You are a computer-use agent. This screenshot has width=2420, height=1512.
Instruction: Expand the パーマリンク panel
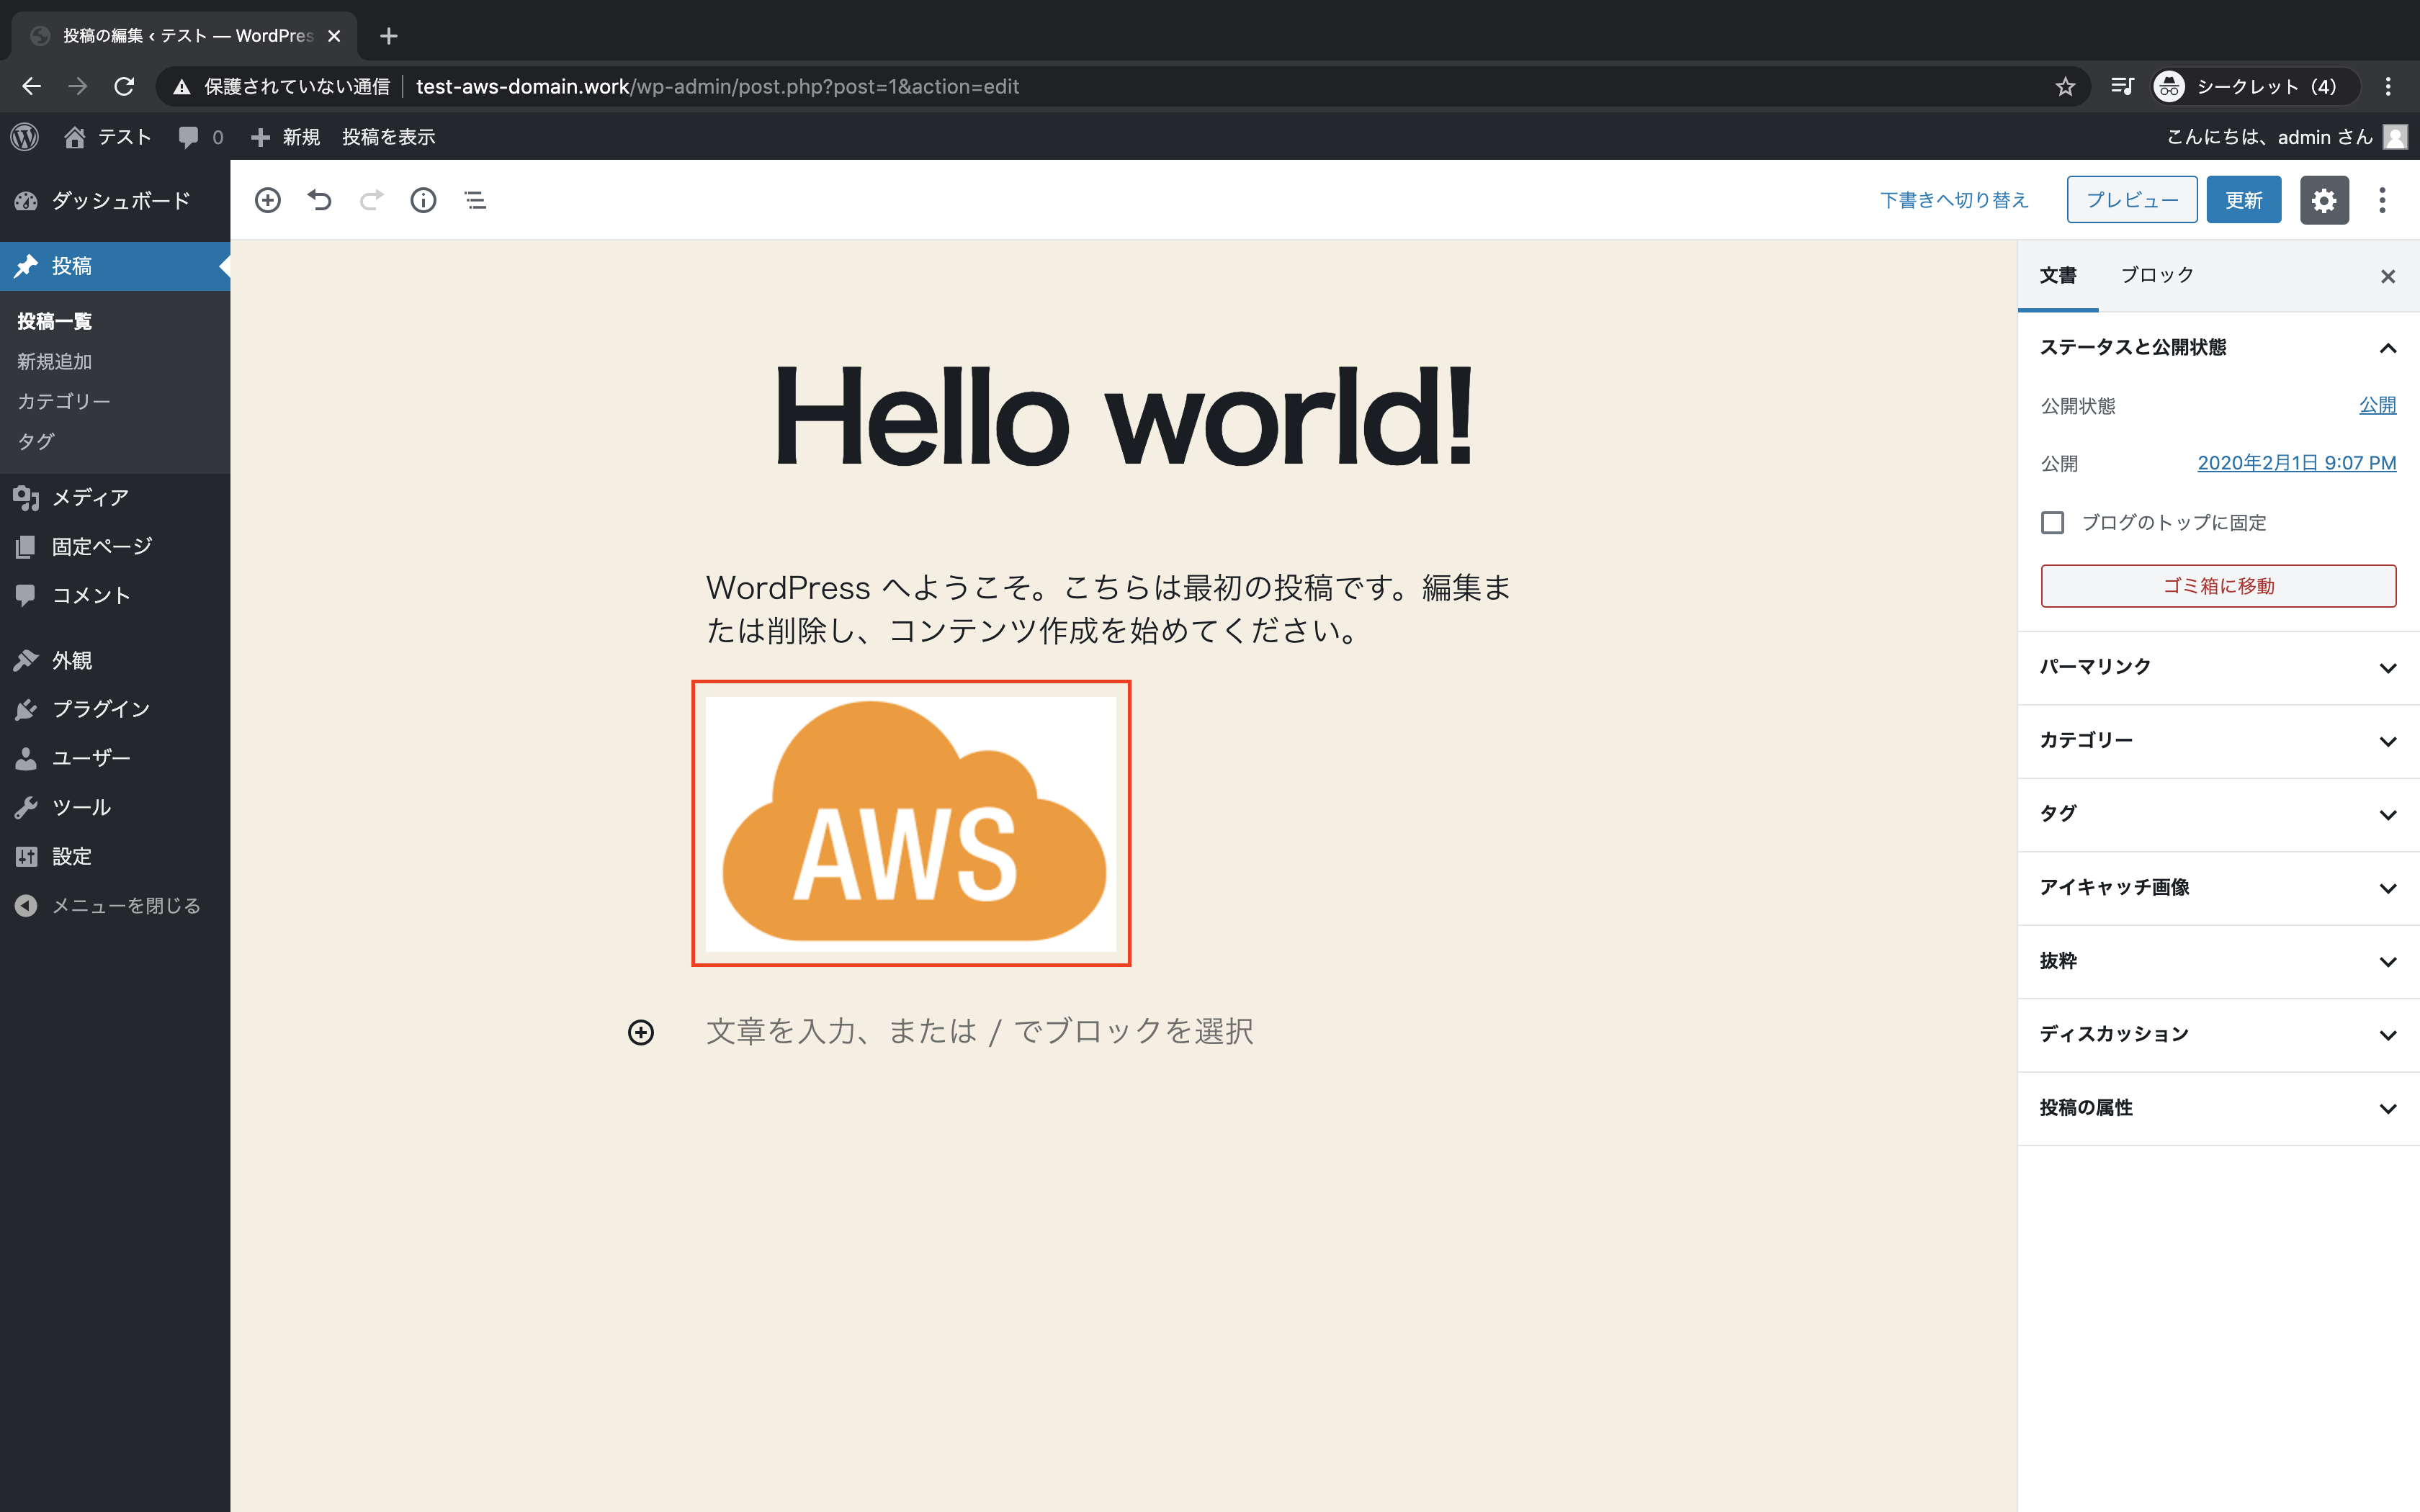2387,668
